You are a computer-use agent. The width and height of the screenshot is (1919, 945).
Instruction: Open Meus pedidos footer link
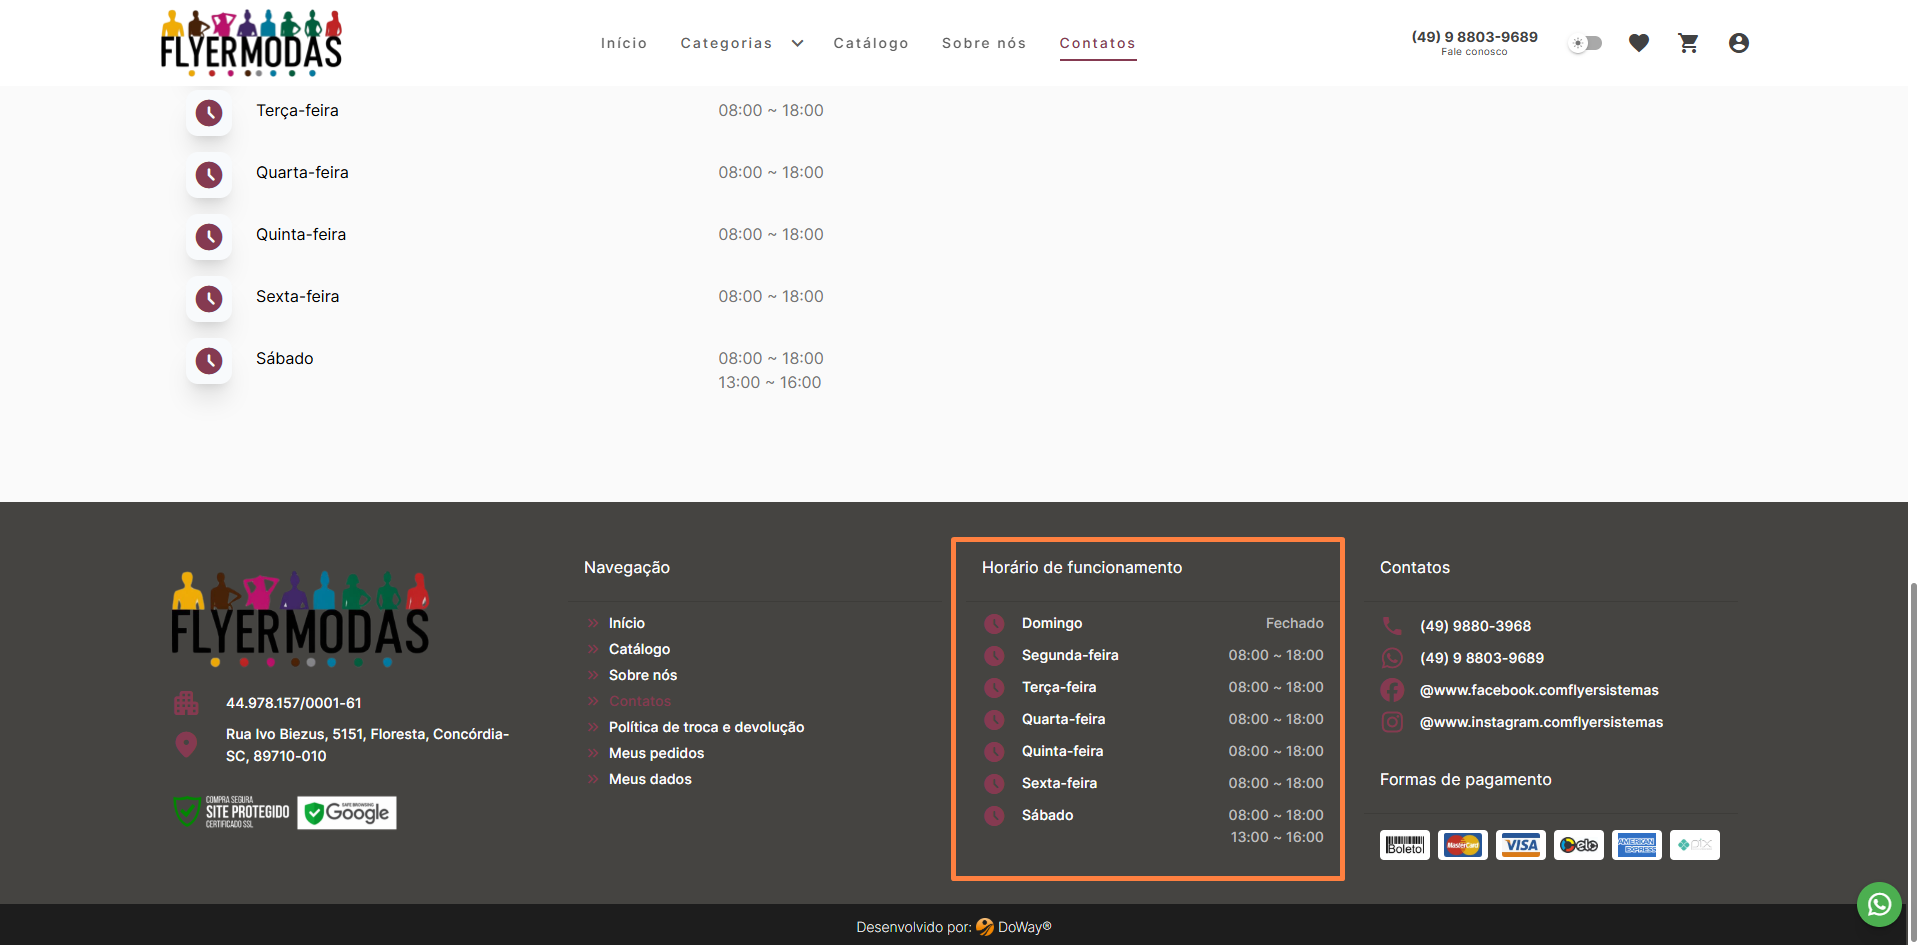point(656,753)
